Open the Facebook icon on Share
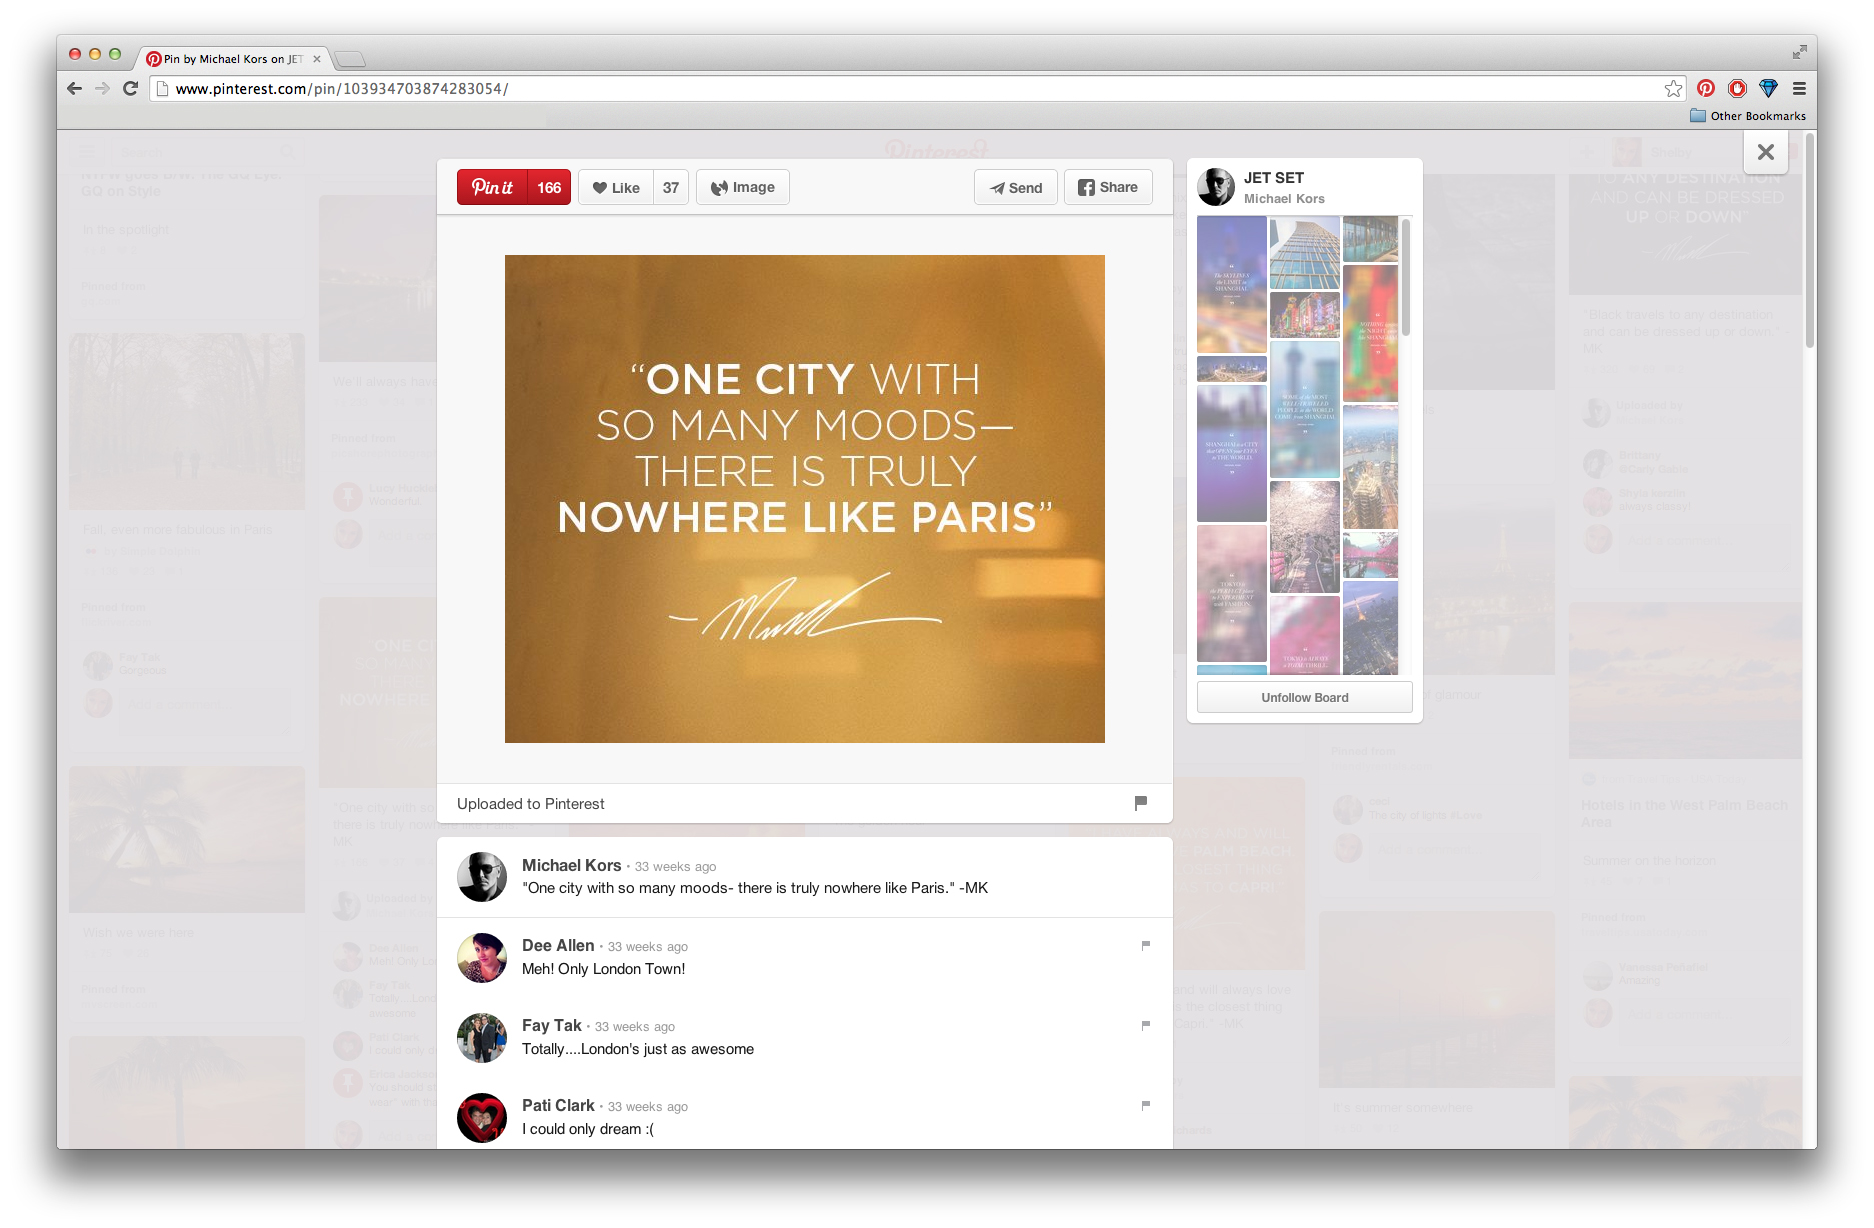Screen dimensions: 1874x1228 (x=1086, y=187)
